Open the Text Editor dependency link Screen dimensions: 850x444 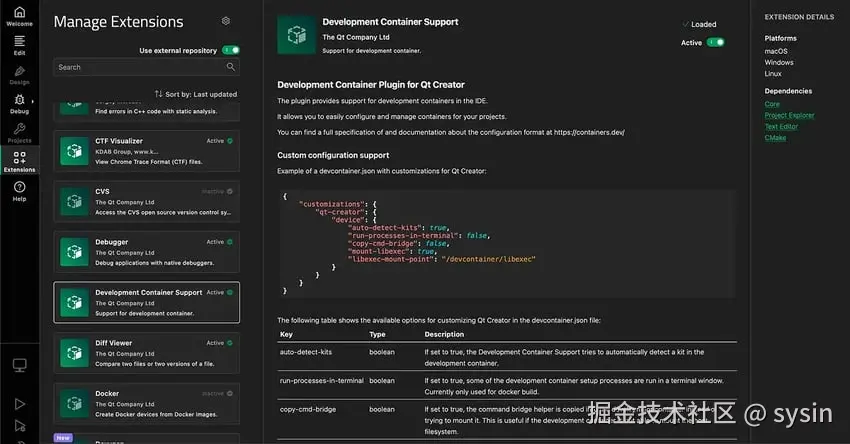point(781,126)
